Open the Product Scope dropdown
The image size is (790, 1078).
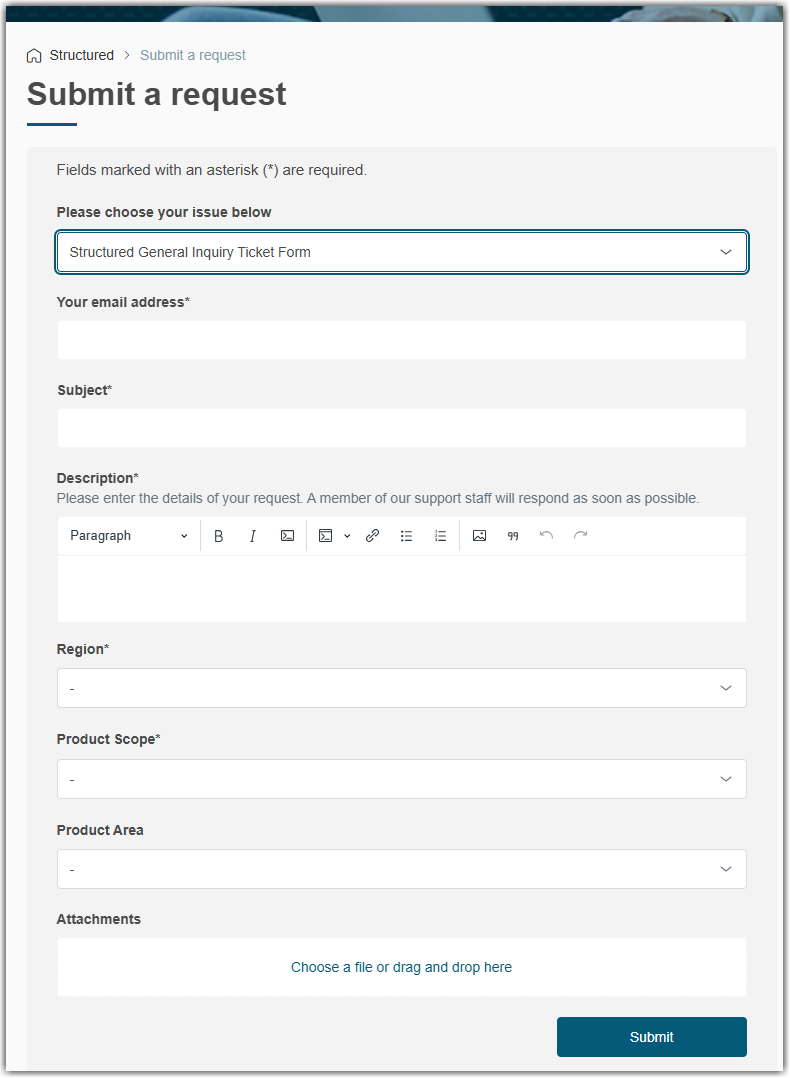pyautogui.click(x=402, y=779)
